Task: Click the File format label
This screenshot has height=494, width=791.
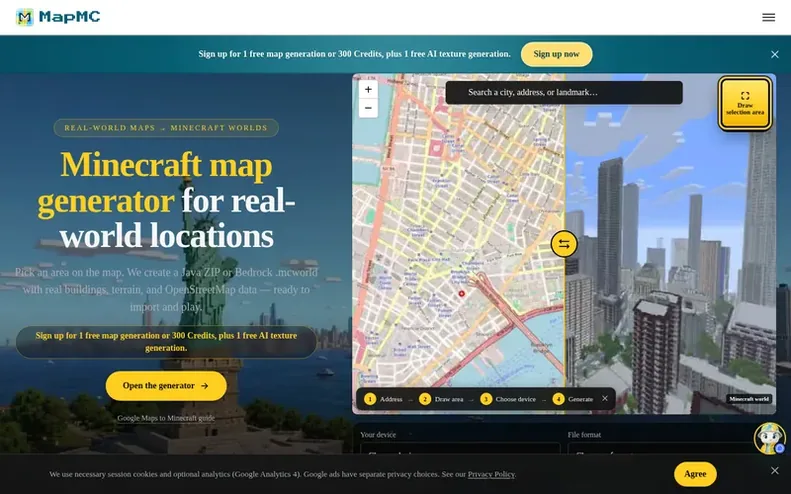Action: point(584,434)
